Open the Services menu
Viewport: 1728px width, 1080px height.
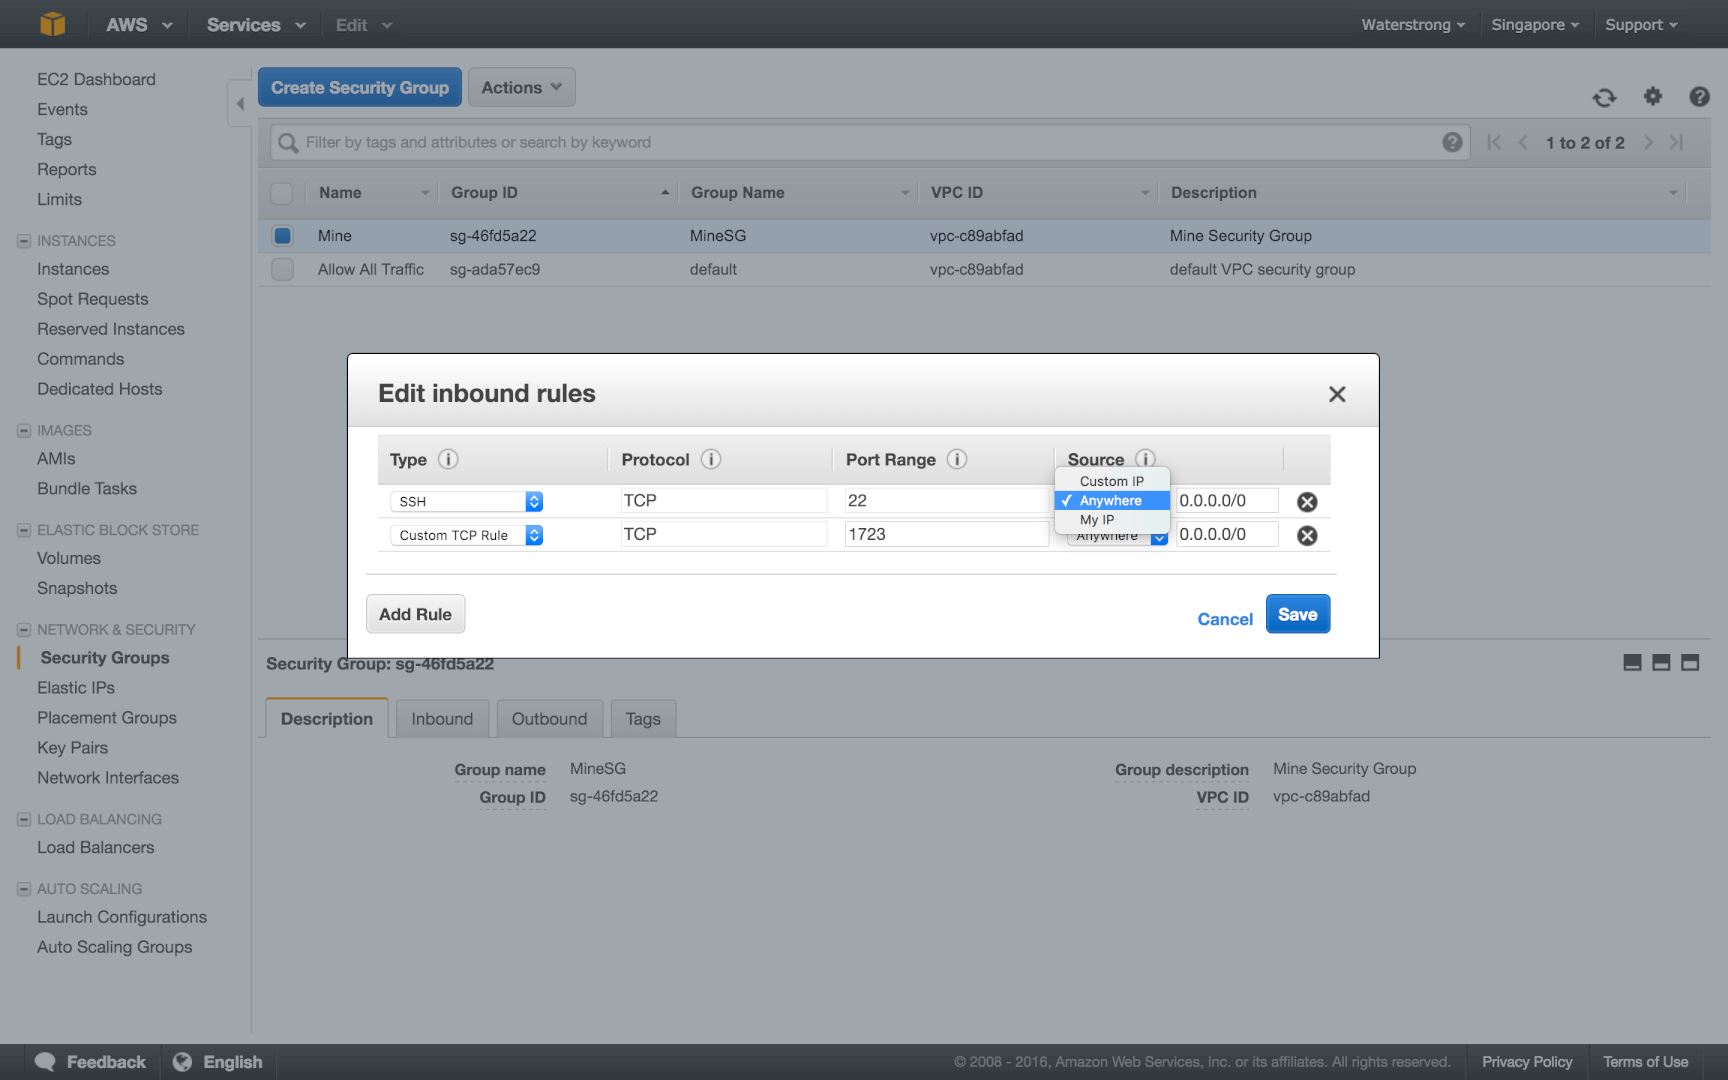click(255, 24)
